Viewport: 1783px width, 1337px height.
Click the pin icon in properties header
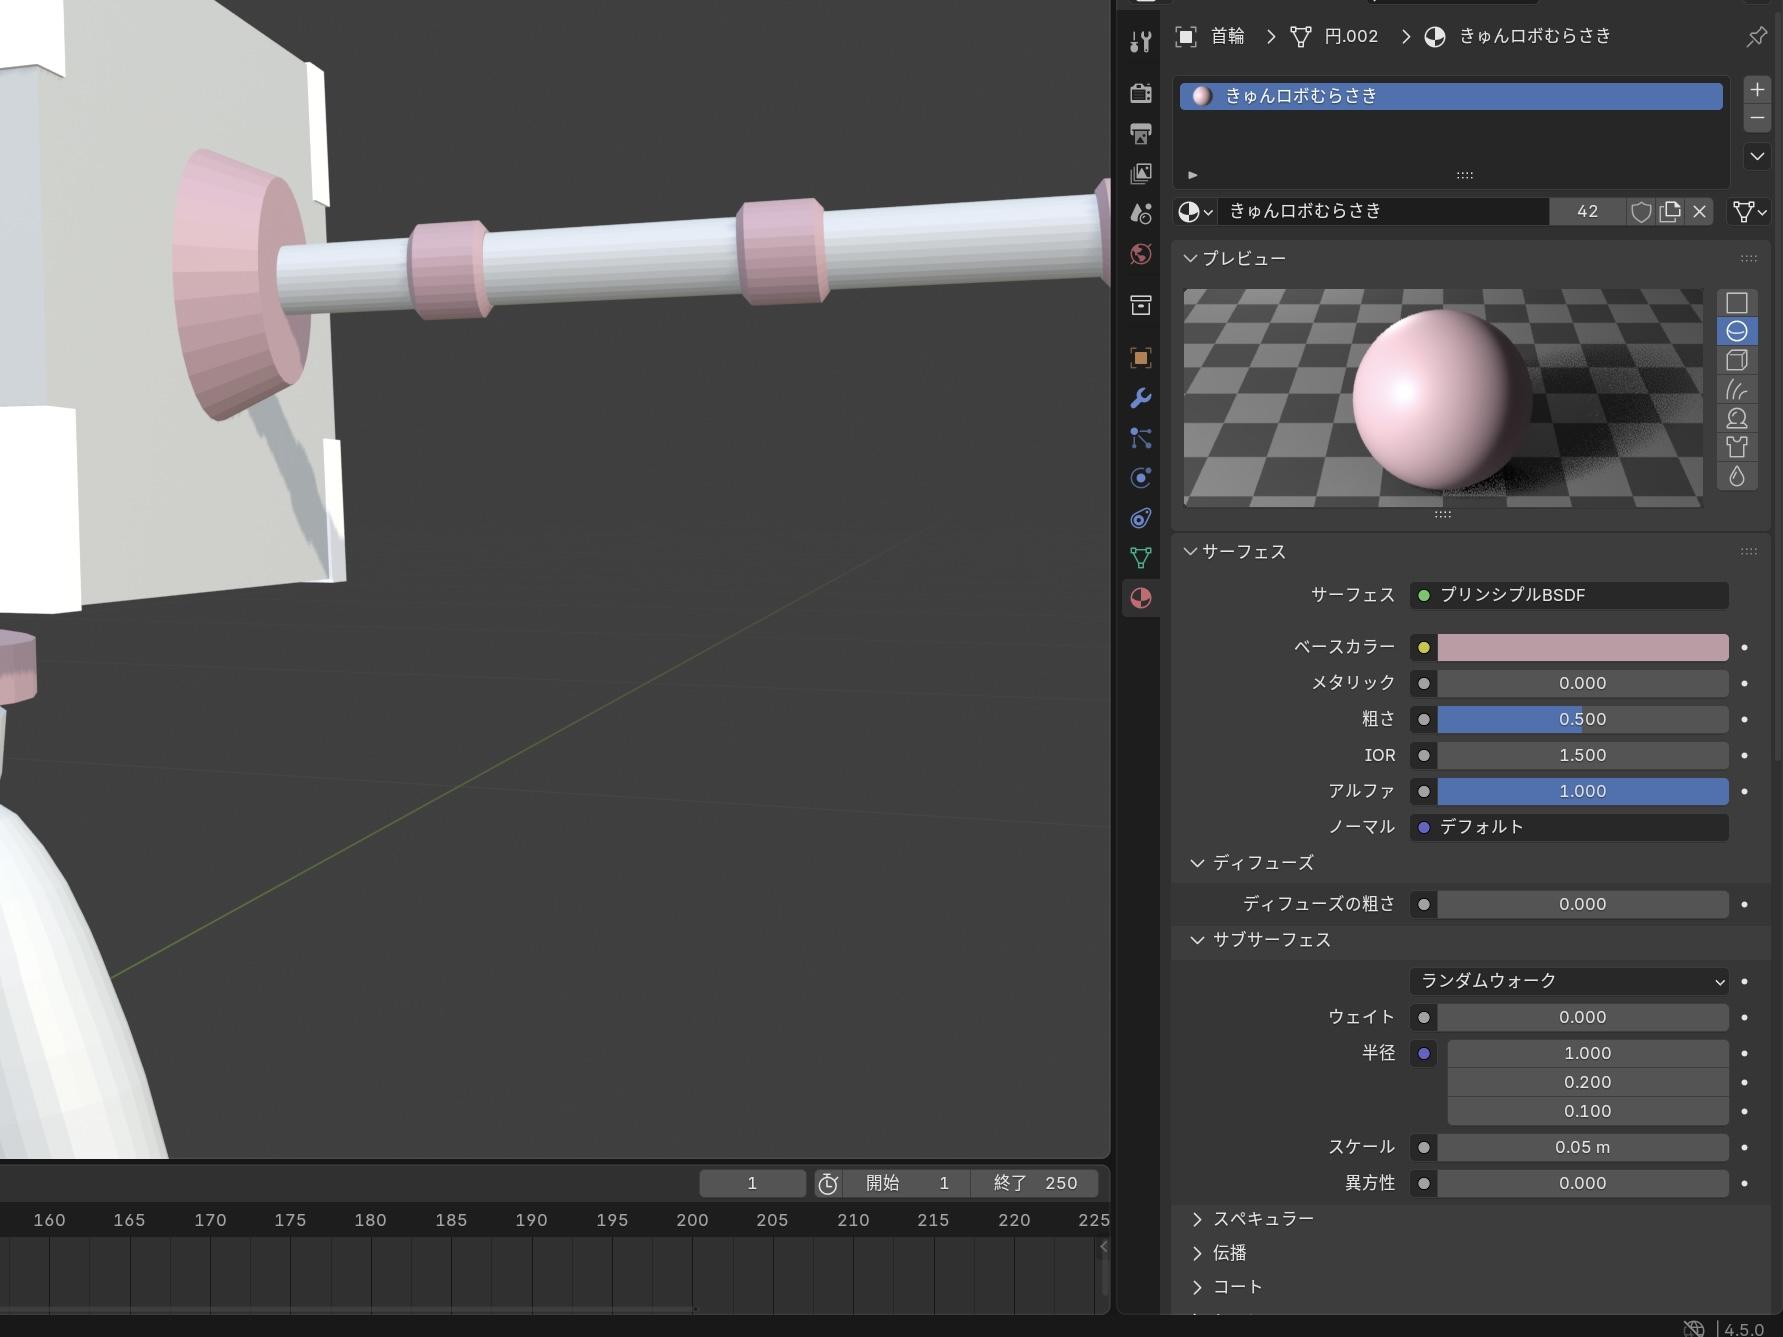pos(1756,37)
